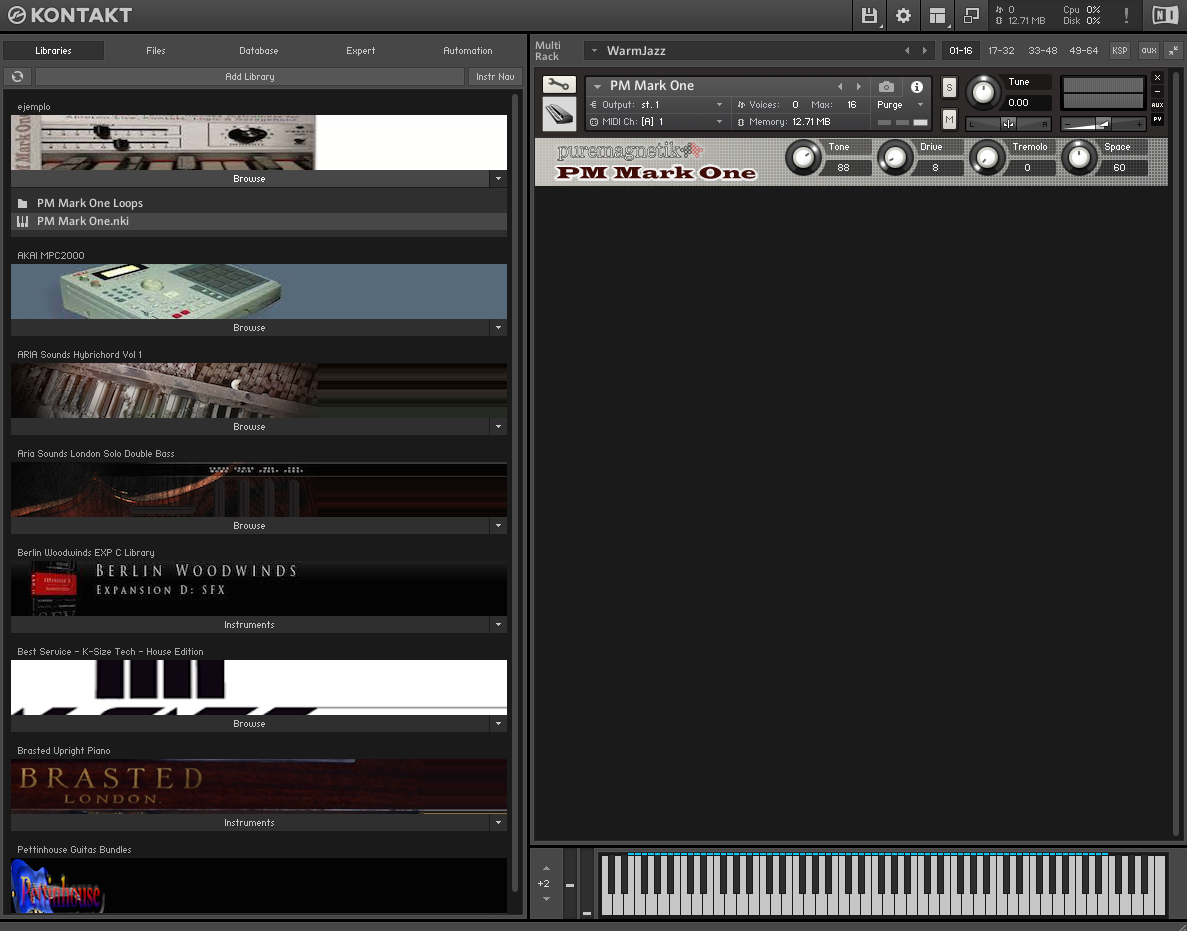
Task: Shift keyboard octave up arrow
Action: tap(547, 868)
